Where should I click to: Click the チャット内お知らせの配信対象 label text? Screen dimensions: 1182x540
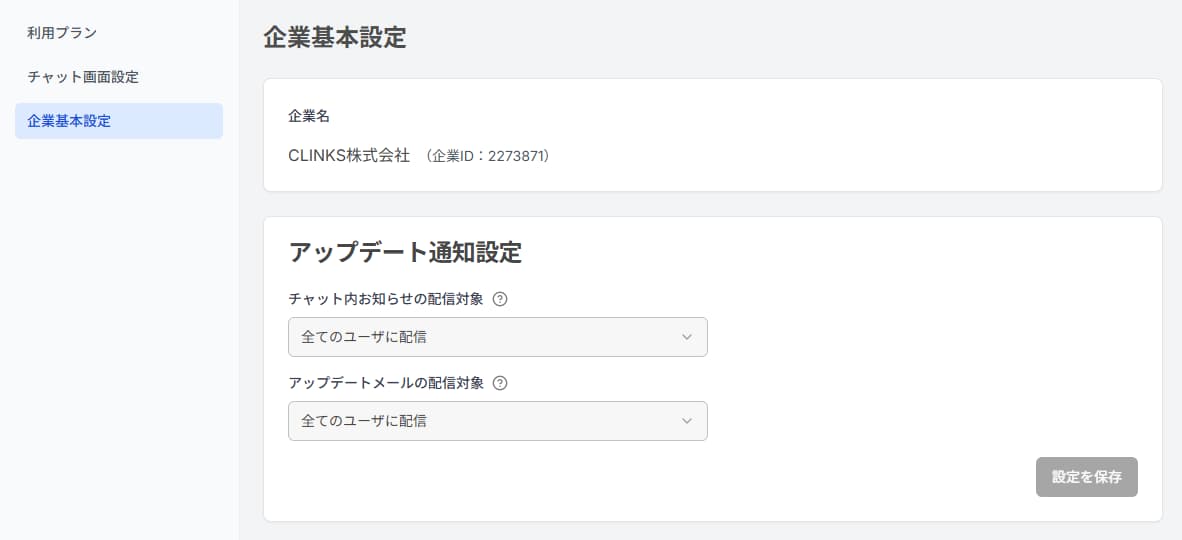(x=386, y=299)
